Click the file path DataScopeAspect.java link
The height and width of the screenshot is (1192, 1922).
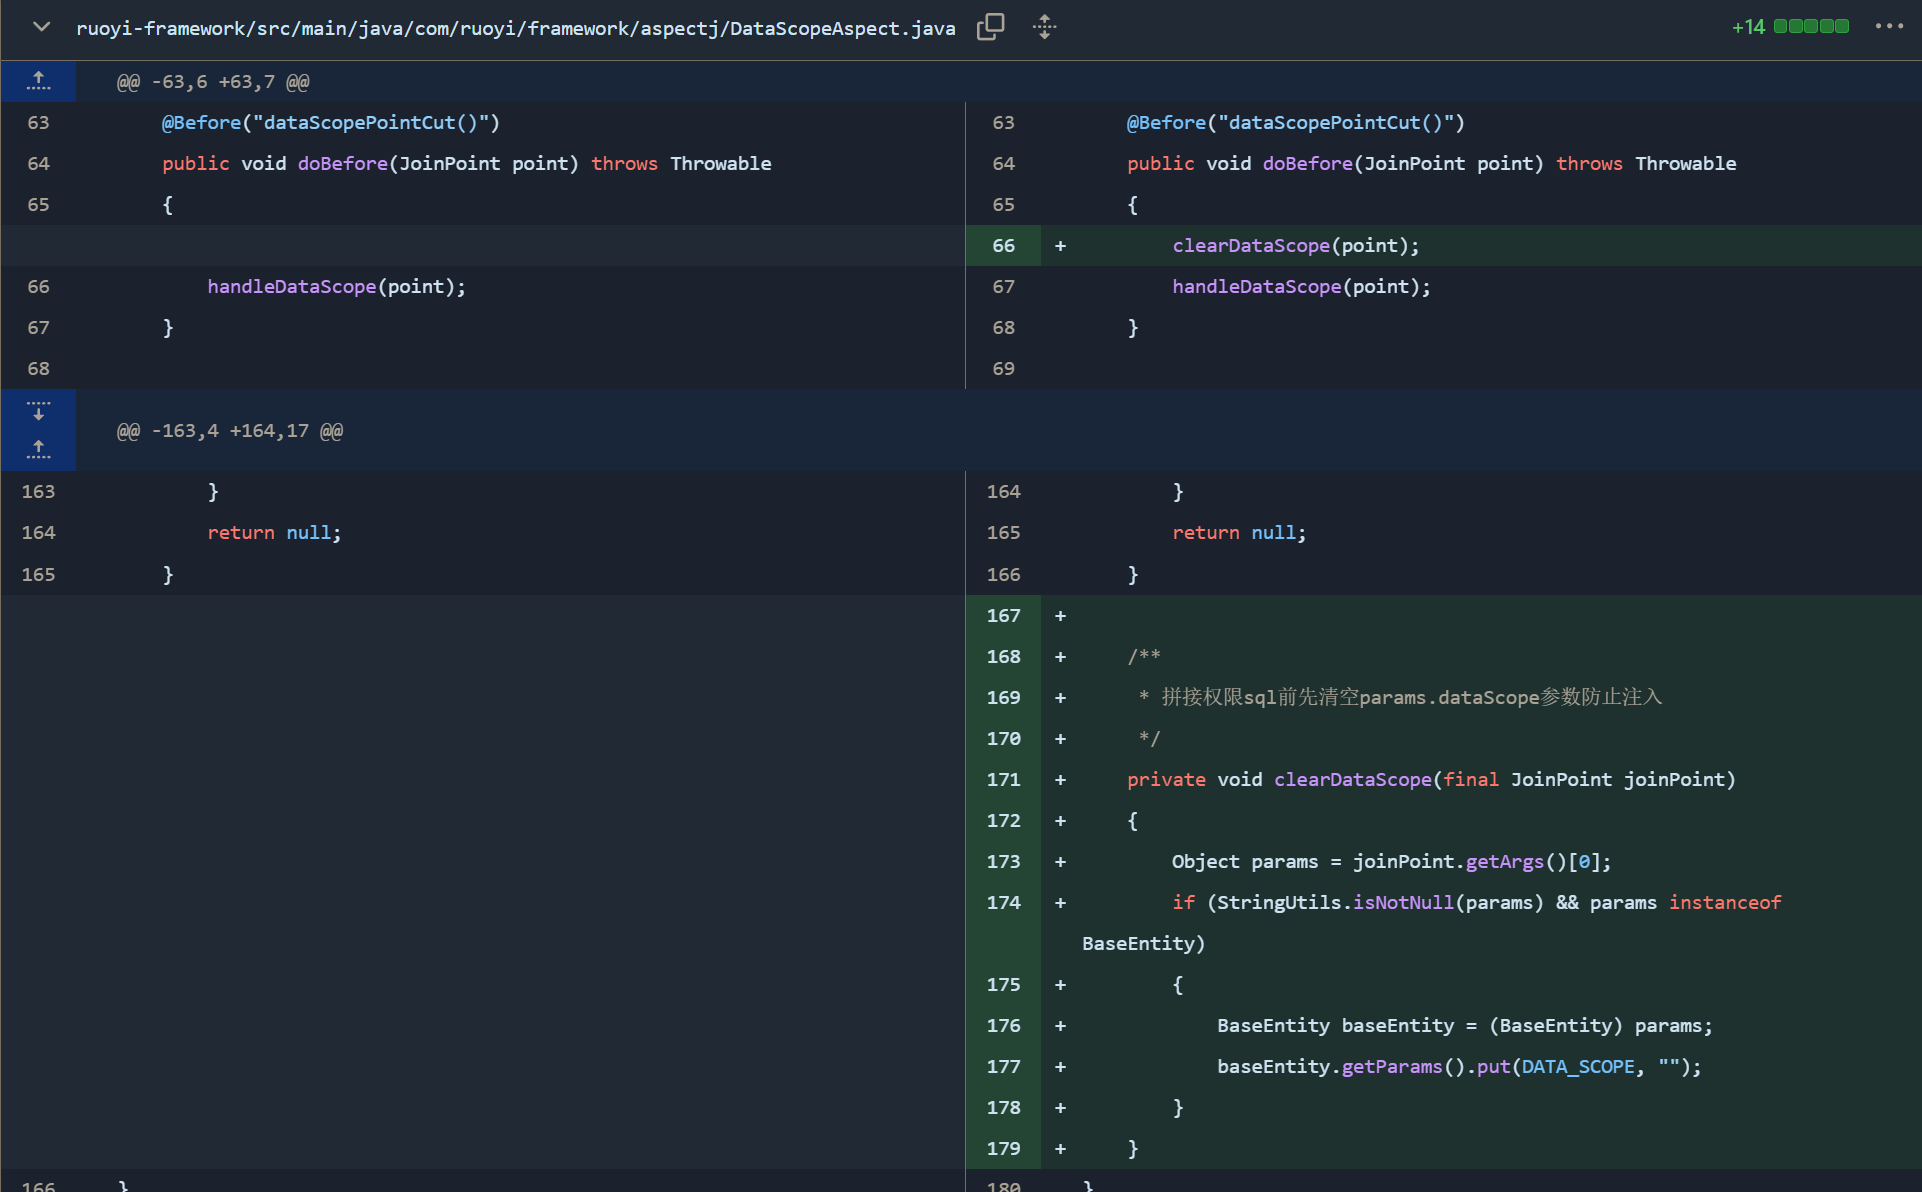pyautogui.click(x=515, y=28)
